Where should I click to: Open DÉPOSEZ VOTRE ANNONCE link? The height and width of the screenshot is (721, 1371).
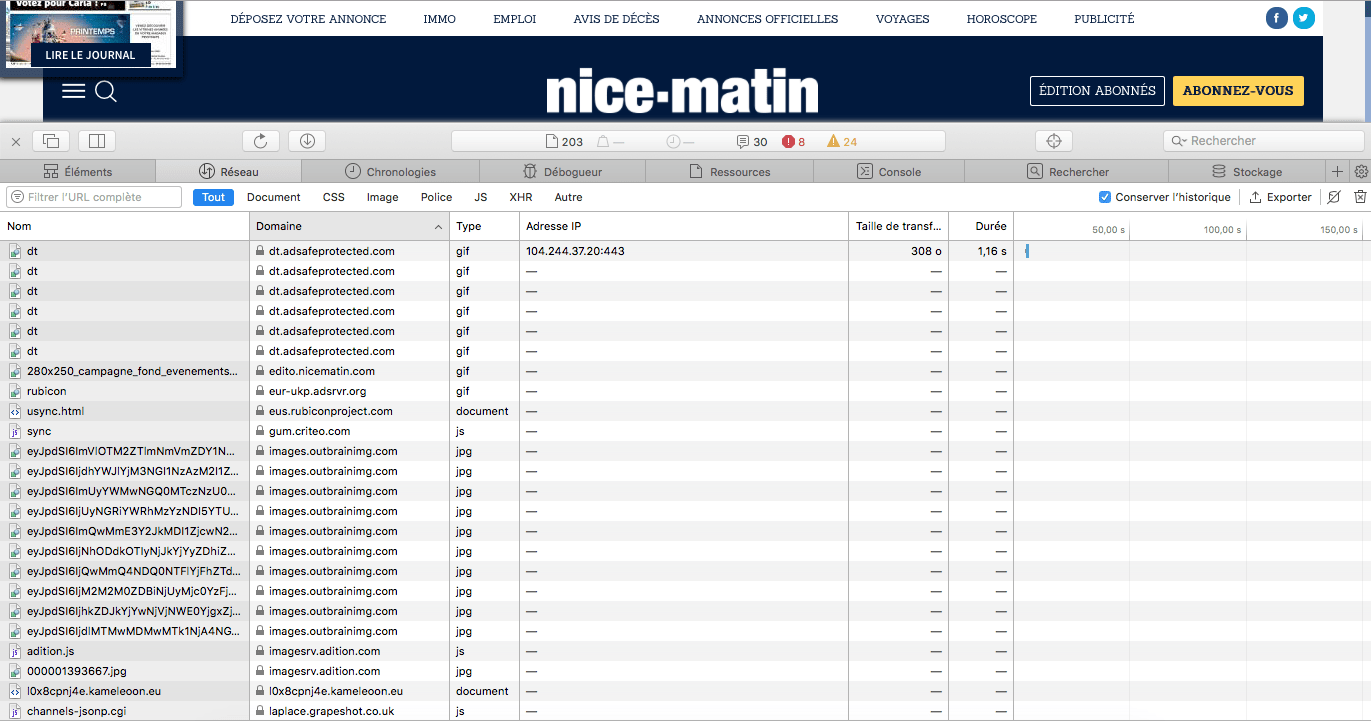pos(308,19)
